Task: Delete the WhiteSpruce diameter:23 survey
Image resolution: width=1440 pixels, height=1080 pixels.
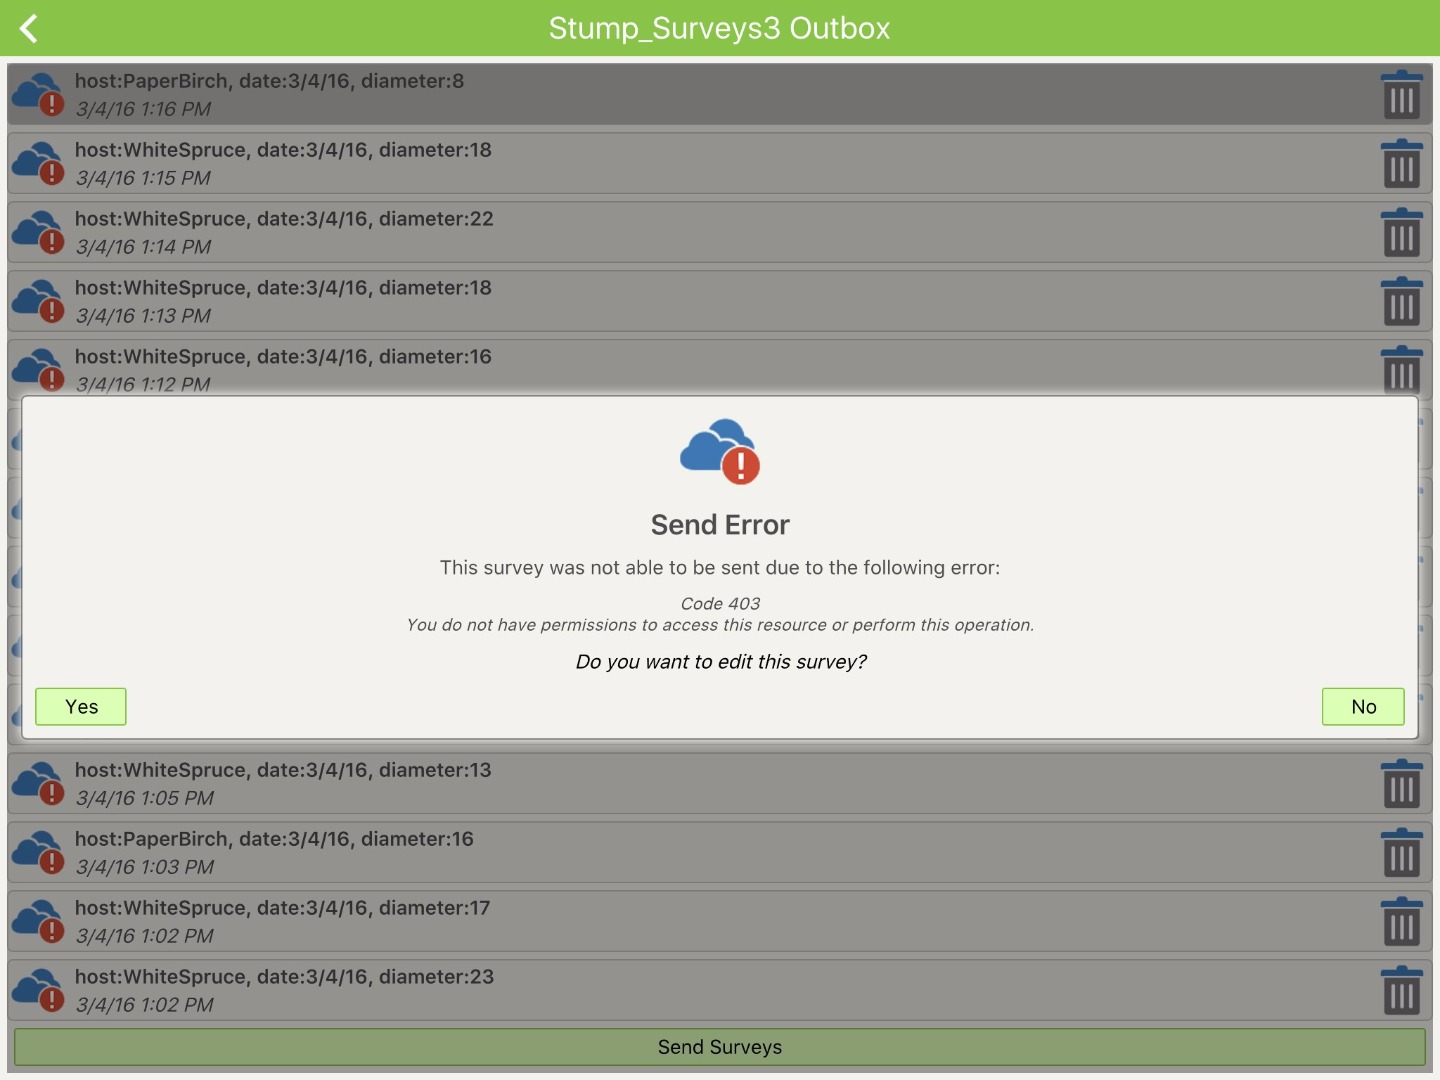Action: tap(1401, 991)
